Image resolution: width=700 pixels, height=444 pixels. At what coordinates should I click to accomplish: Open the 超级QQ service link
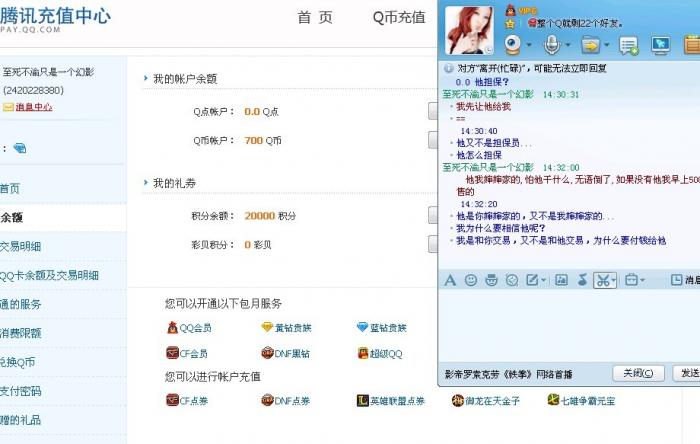point(380,354)
